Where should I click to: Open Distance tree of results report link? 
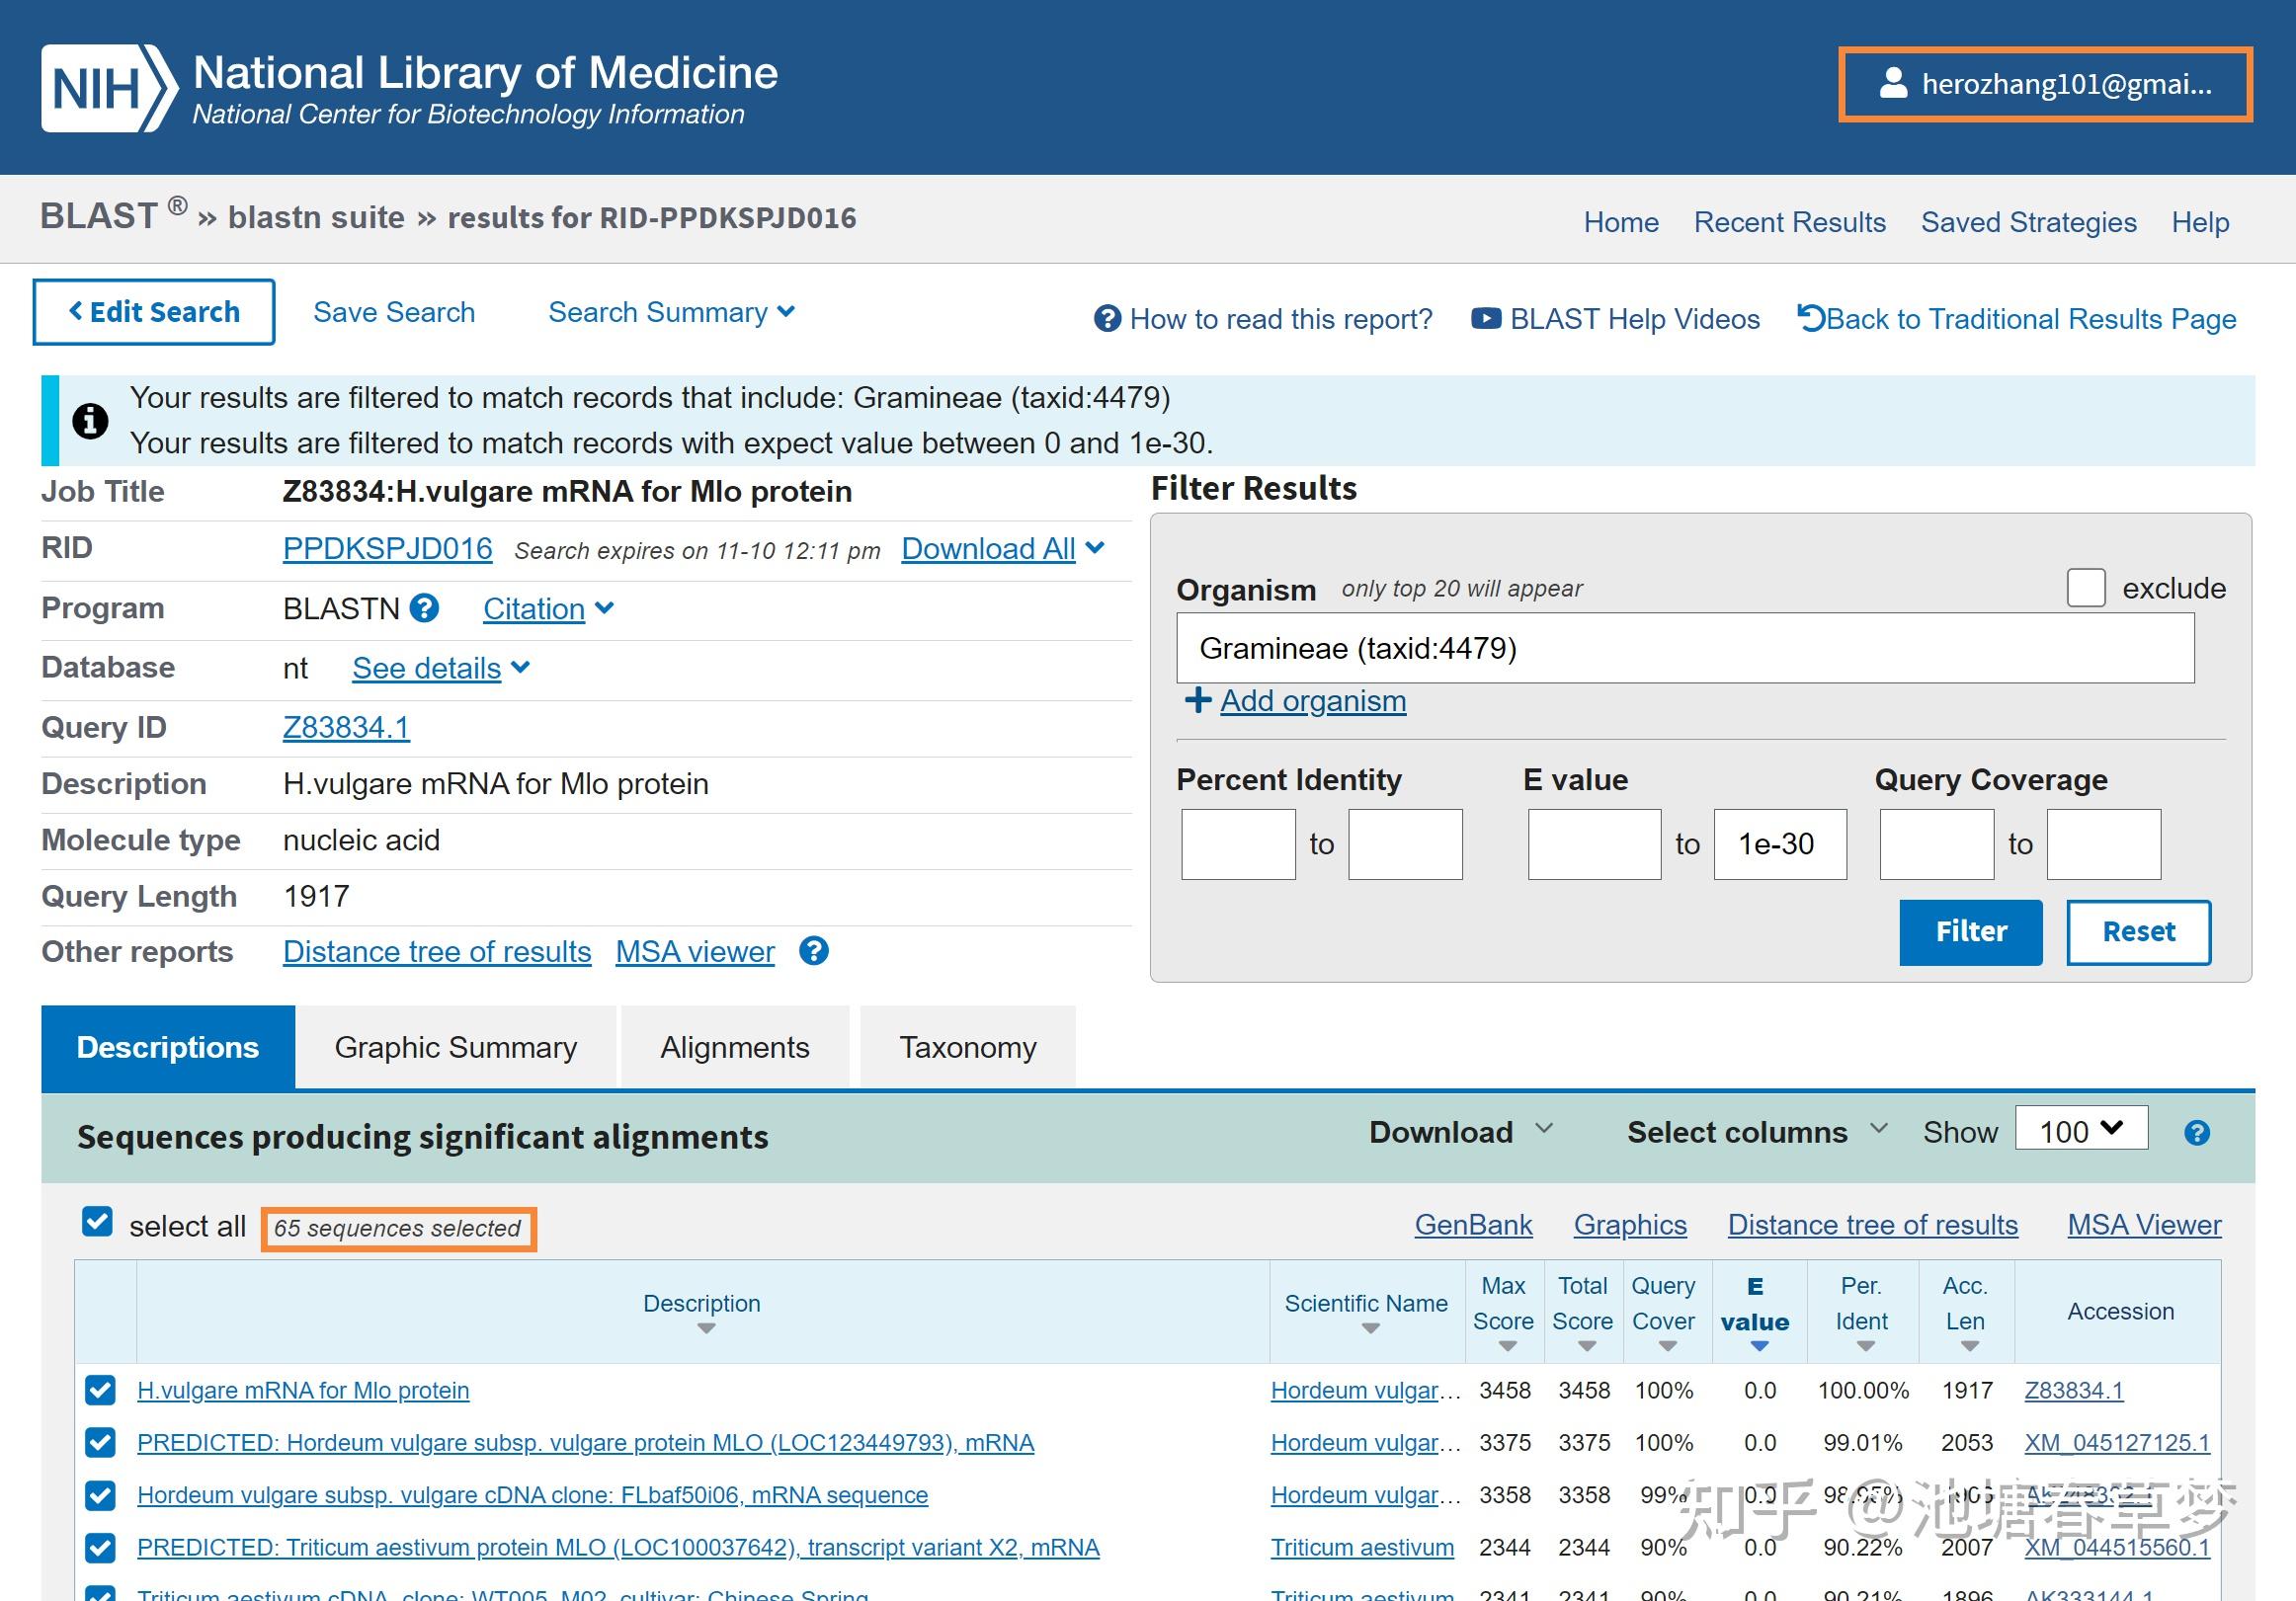point(437,951)
